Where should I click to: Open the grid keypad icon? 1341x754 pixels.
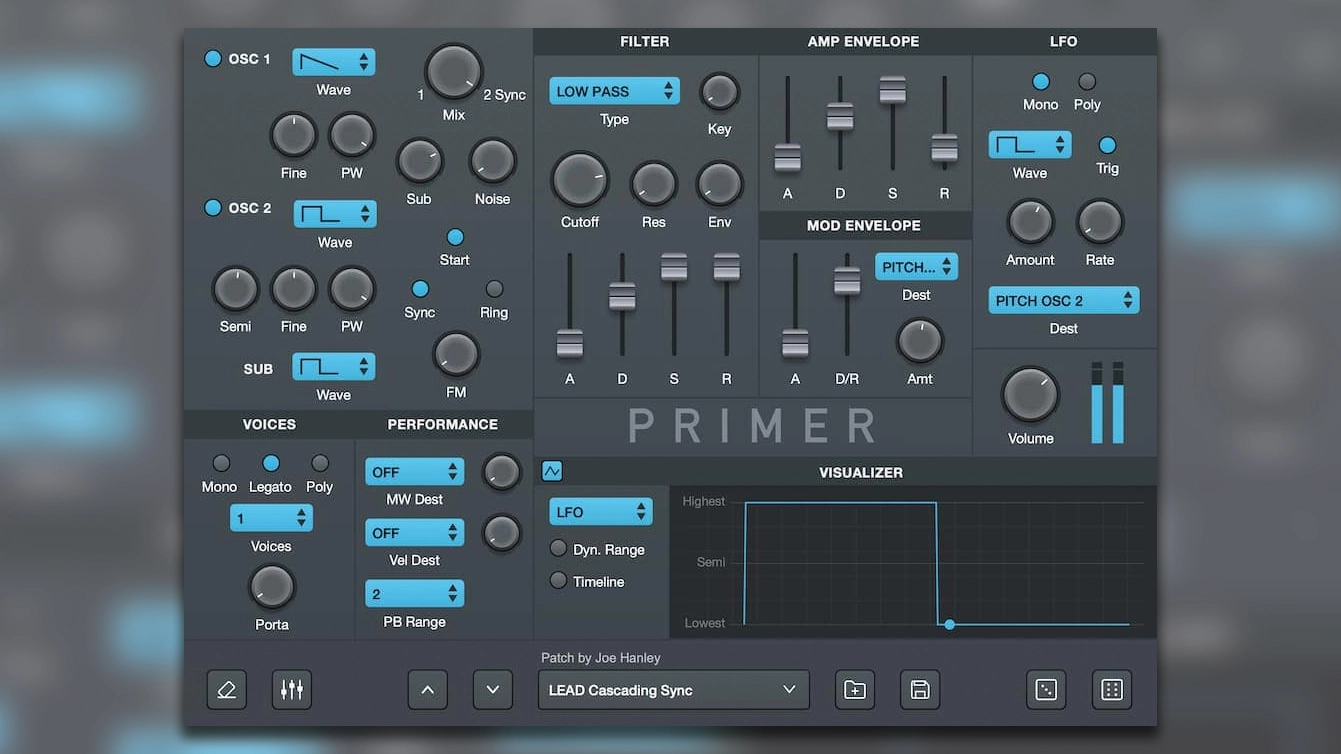[x=1112, y=690]
